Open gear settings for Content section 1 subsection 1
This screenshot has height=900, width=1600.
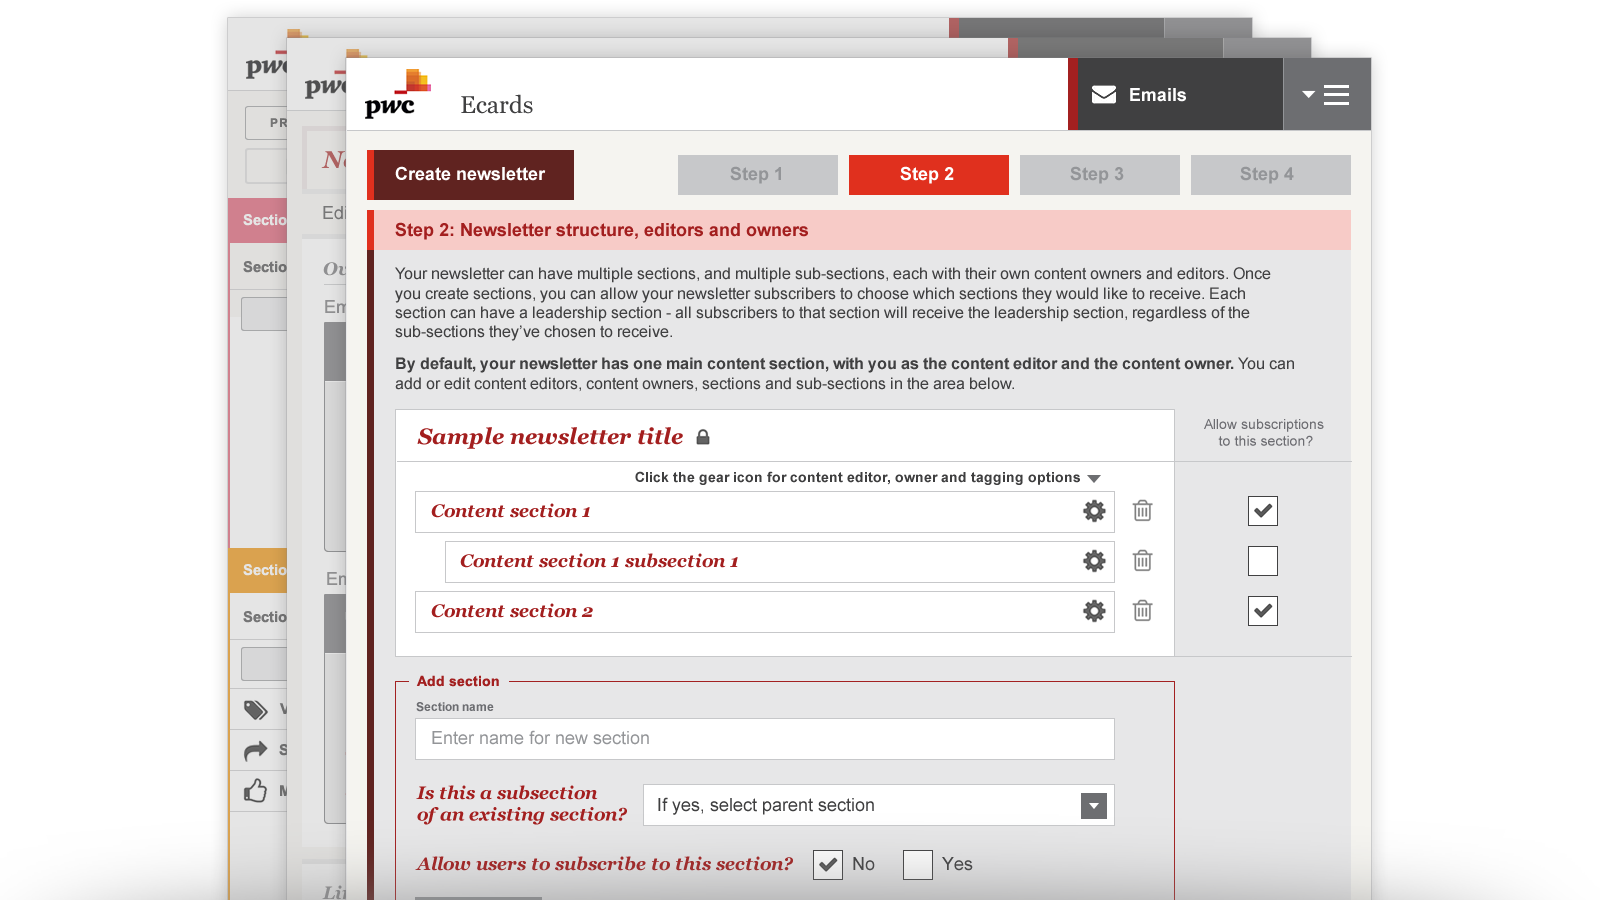(x=1094, y=561)
